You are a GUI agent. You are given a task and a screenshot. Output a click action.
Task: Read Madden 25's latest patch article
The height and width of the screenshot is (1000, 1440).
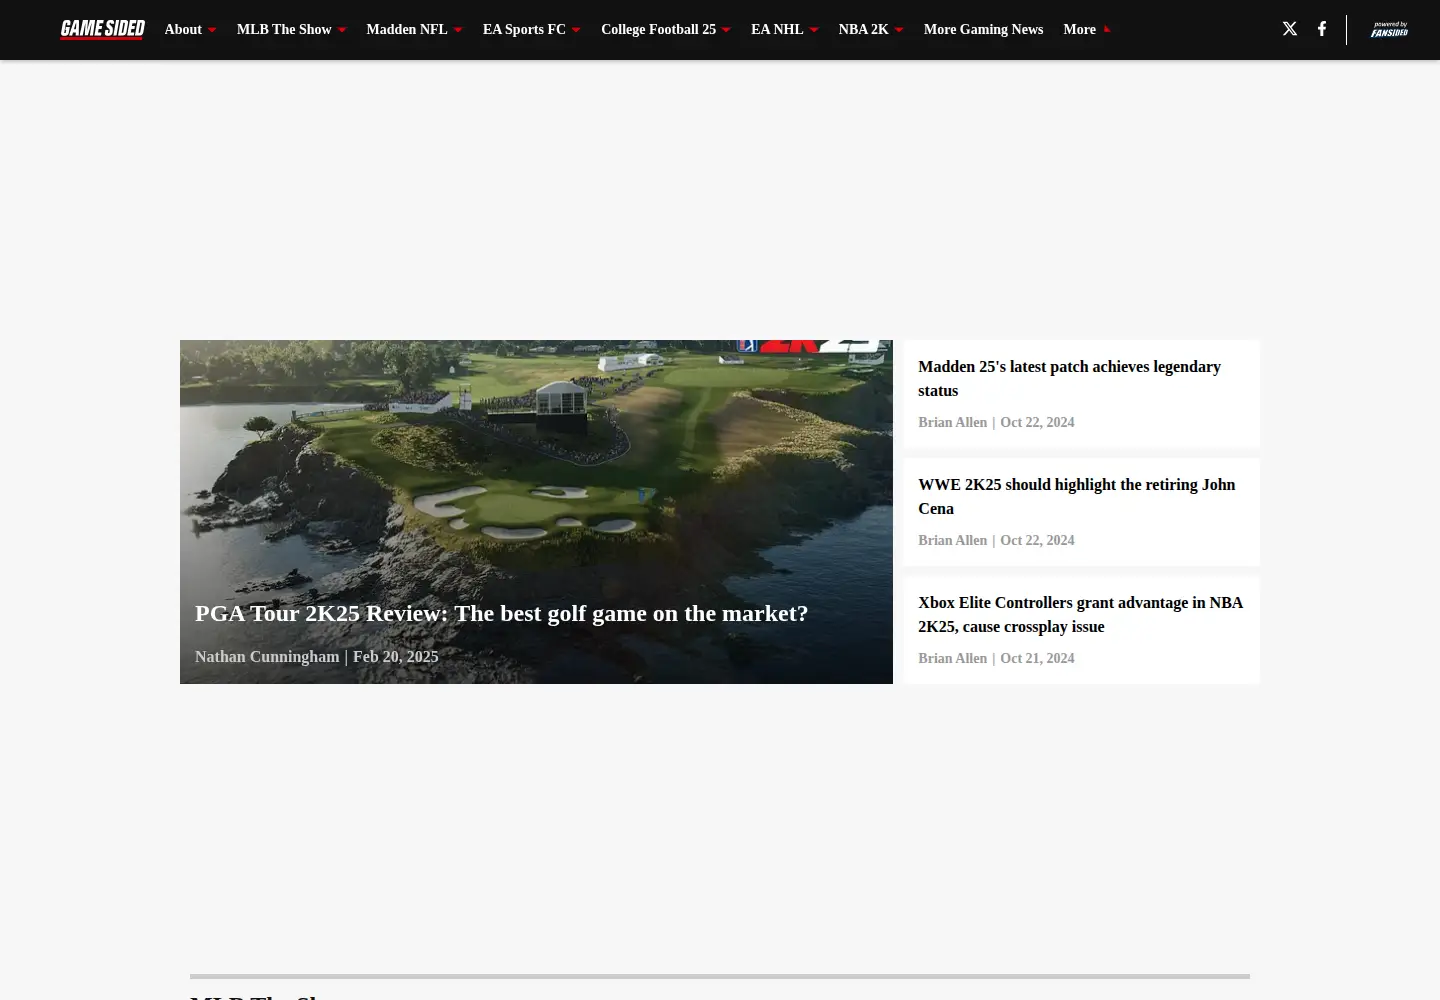point(1069,379)
